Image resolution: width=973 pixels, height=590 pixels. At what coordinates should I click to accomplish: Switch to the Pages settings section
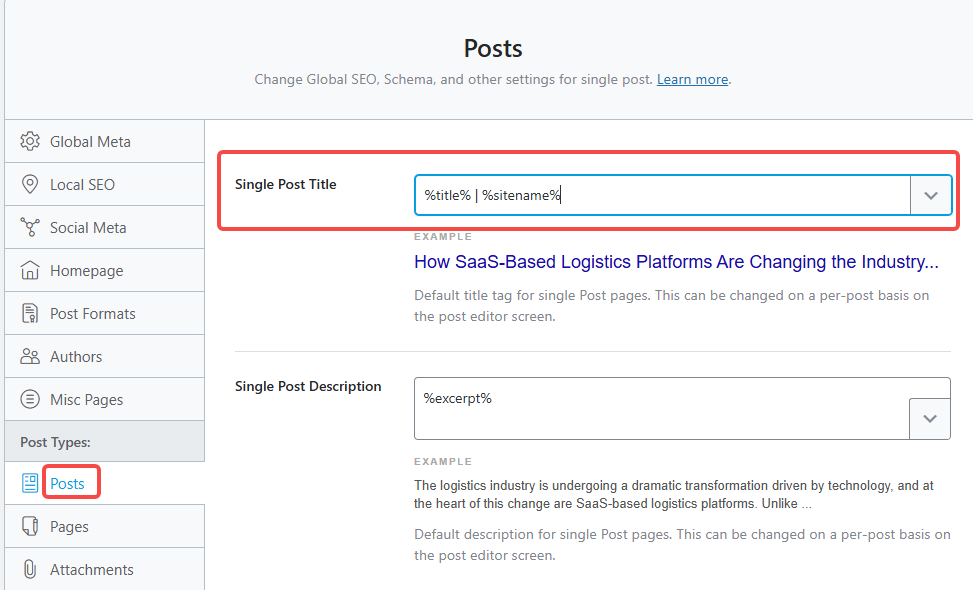pos(69,526)
